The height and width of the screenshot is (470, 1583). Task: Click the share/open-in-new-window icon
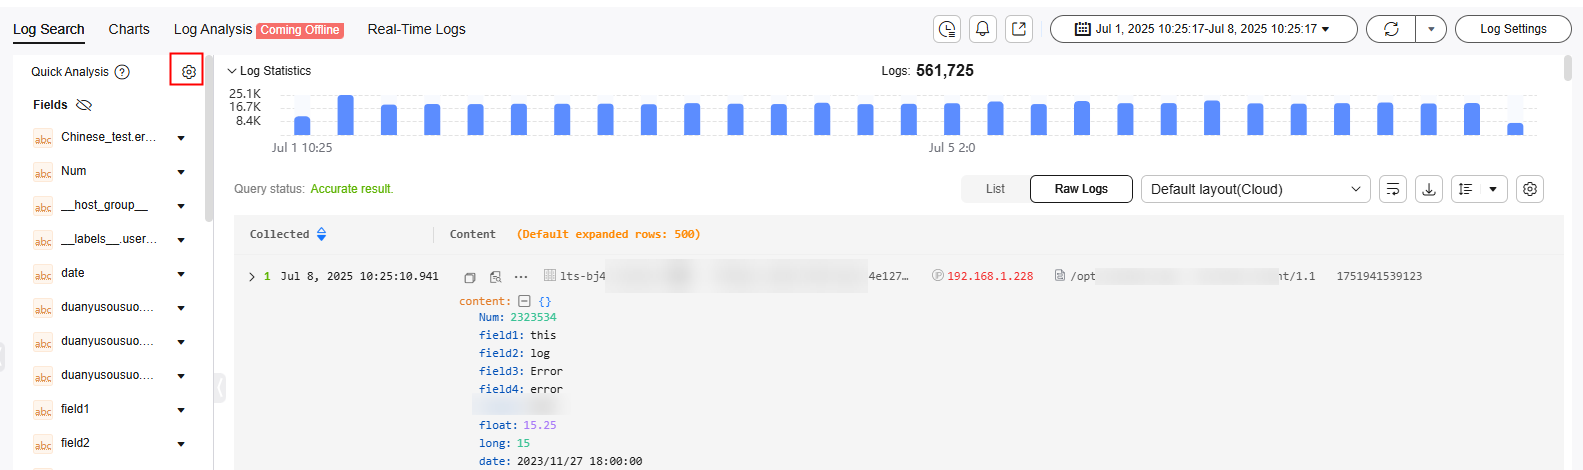click(1019, 29)
